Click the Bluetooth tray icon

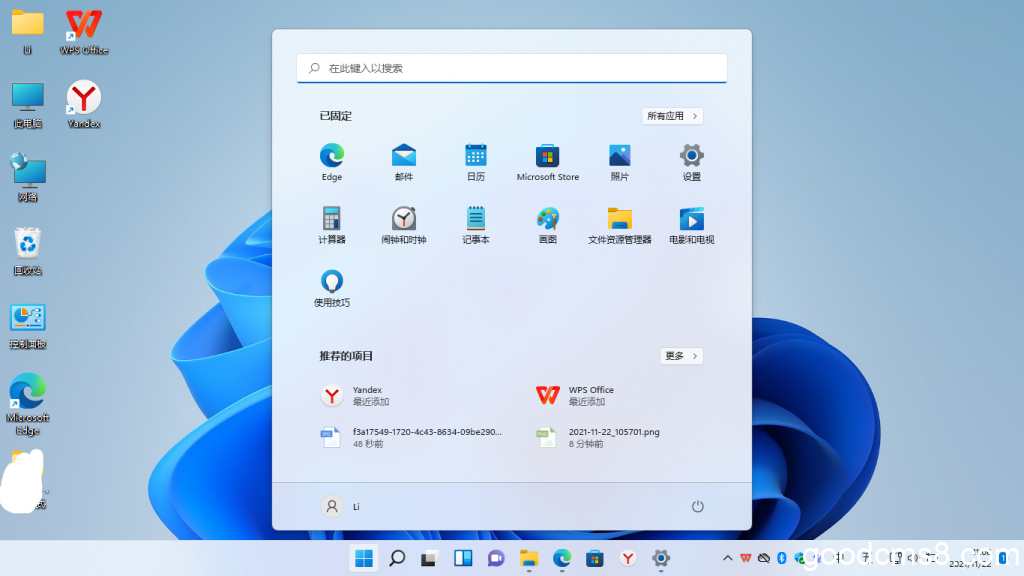(782, 558)
